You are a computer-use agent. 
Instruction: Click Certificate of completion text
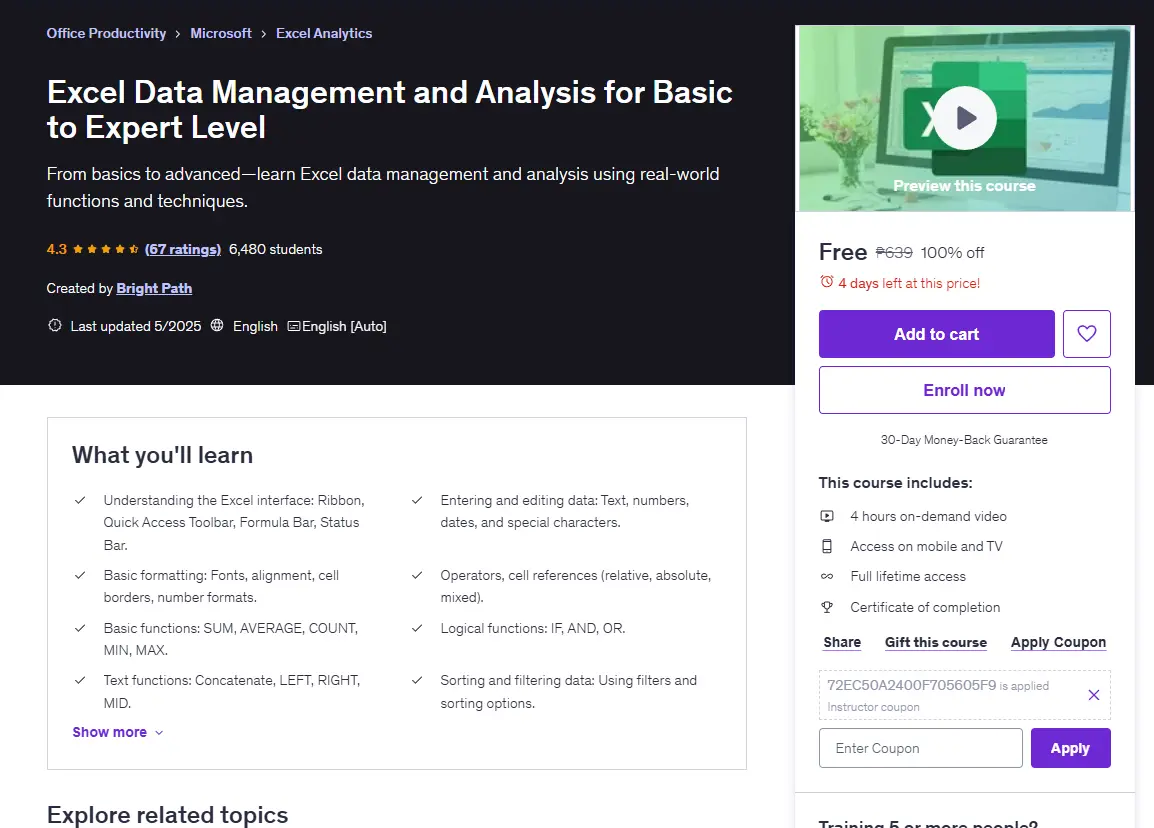(x=925, y=607)
